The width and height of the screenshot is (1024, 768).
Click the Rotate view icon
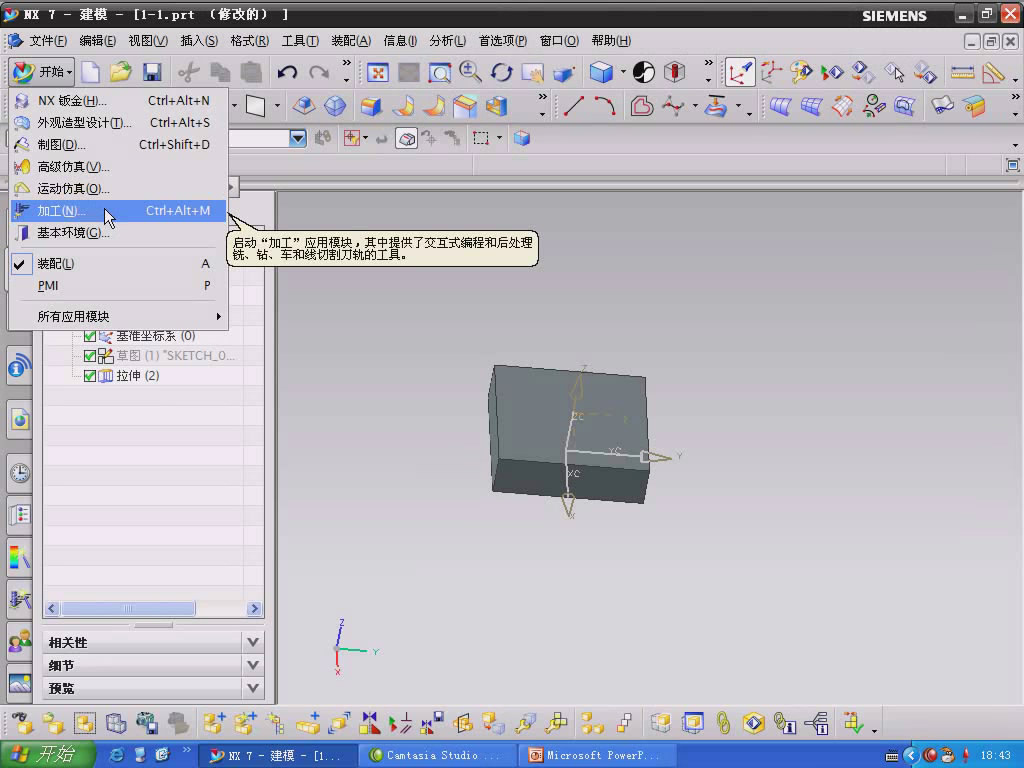pyautogui.click(x=502, y=72)
